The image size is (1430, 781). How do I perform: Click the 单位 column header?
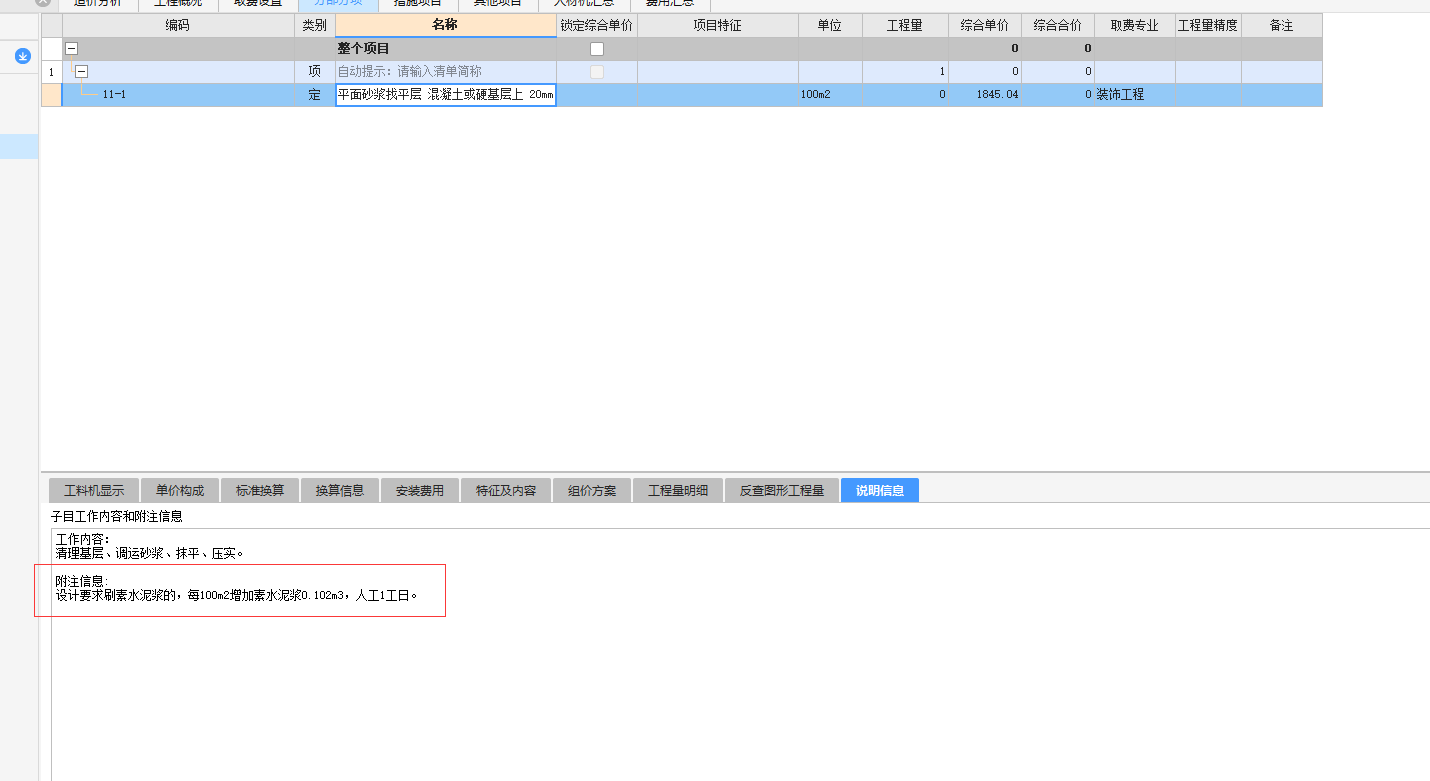(x=830, y=26)
